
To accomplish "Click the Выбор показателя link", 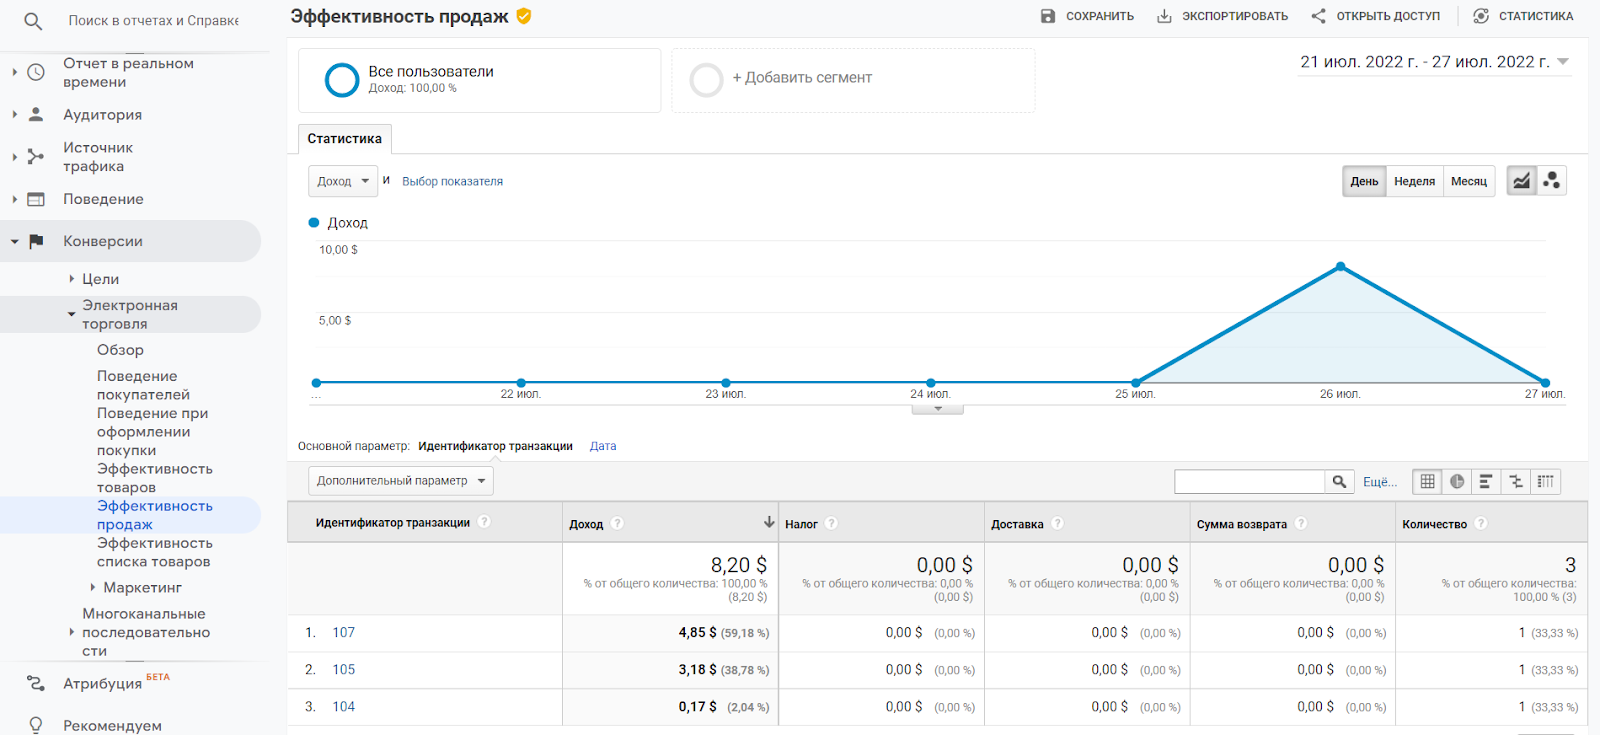I will pyautogui.click(x=452, y=181).
